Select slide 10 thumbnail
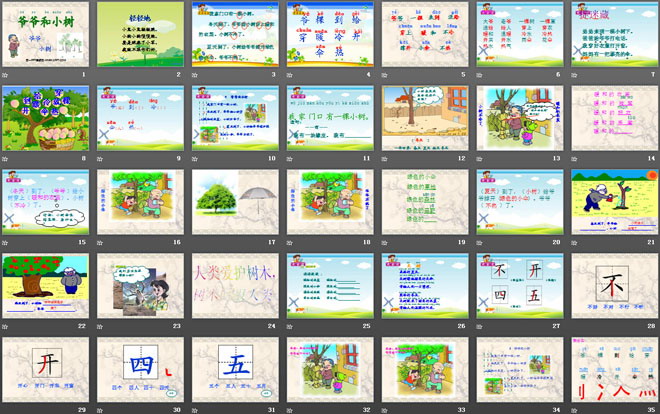 tap(235, 118)
